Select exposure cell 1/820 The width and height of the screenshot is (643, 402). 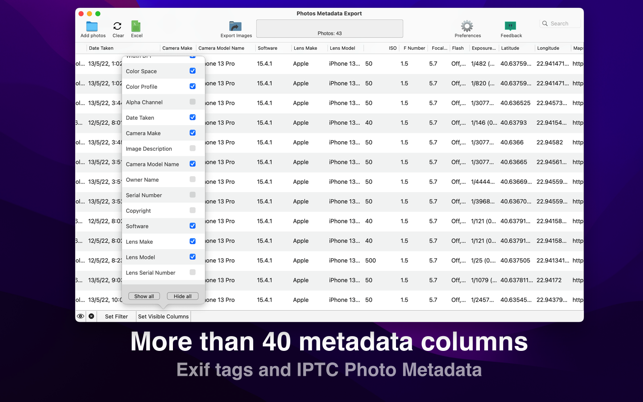(483, 83)
